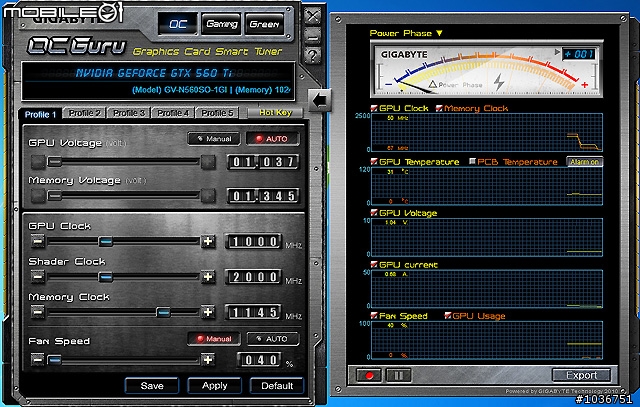The height and width of the screenshot is (407, 640).
Task: Select Gaming mode button
Action: click(x=222, y=24)
